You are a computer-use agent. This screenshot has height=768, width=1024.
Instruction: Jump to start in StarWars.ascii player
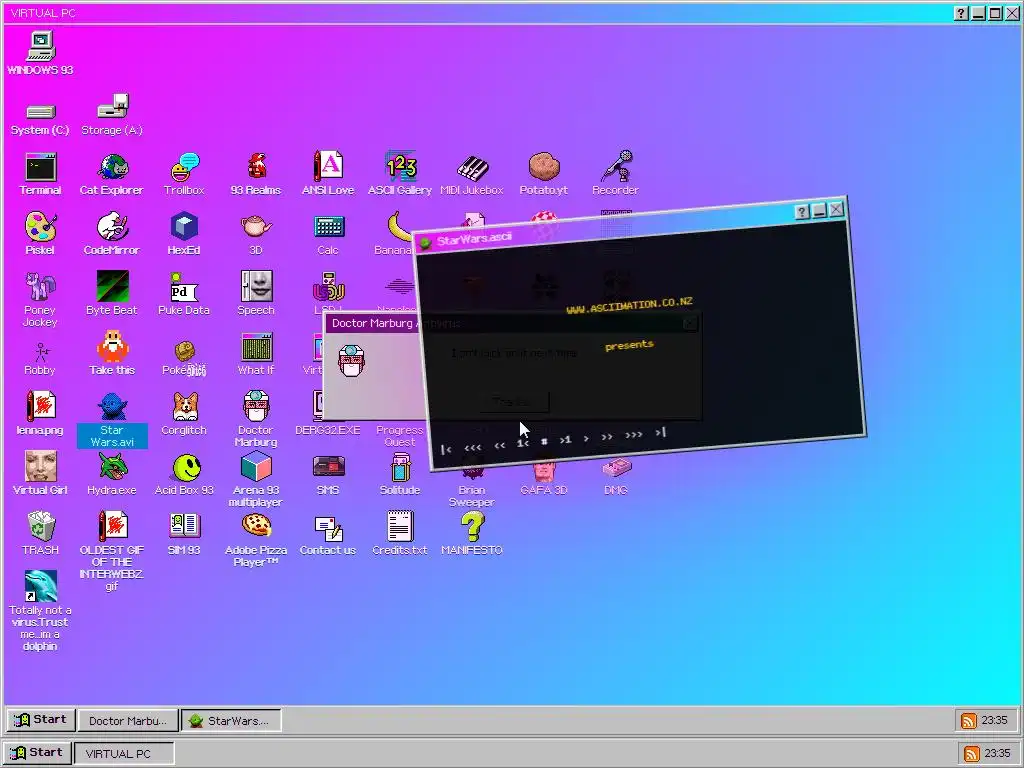[446, 449]
